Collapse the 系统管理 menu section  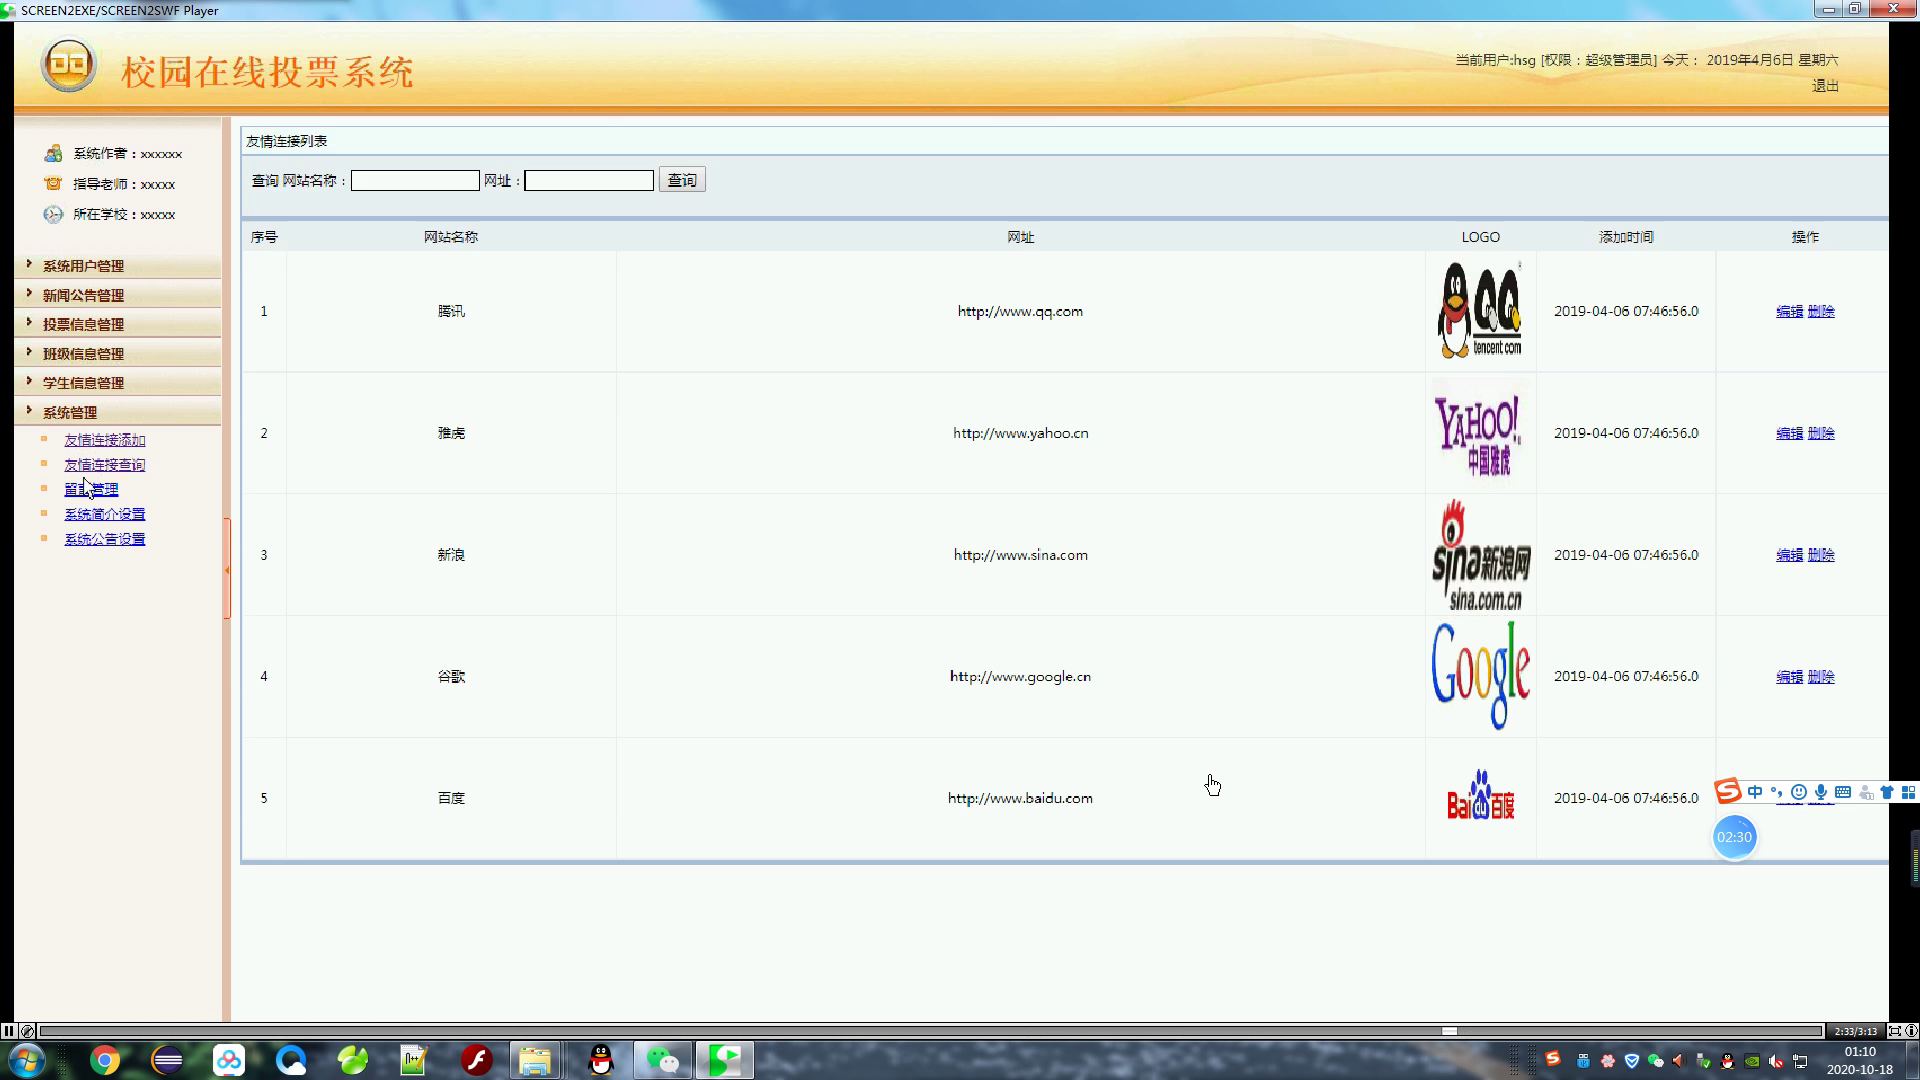click(x=70, y=412)
